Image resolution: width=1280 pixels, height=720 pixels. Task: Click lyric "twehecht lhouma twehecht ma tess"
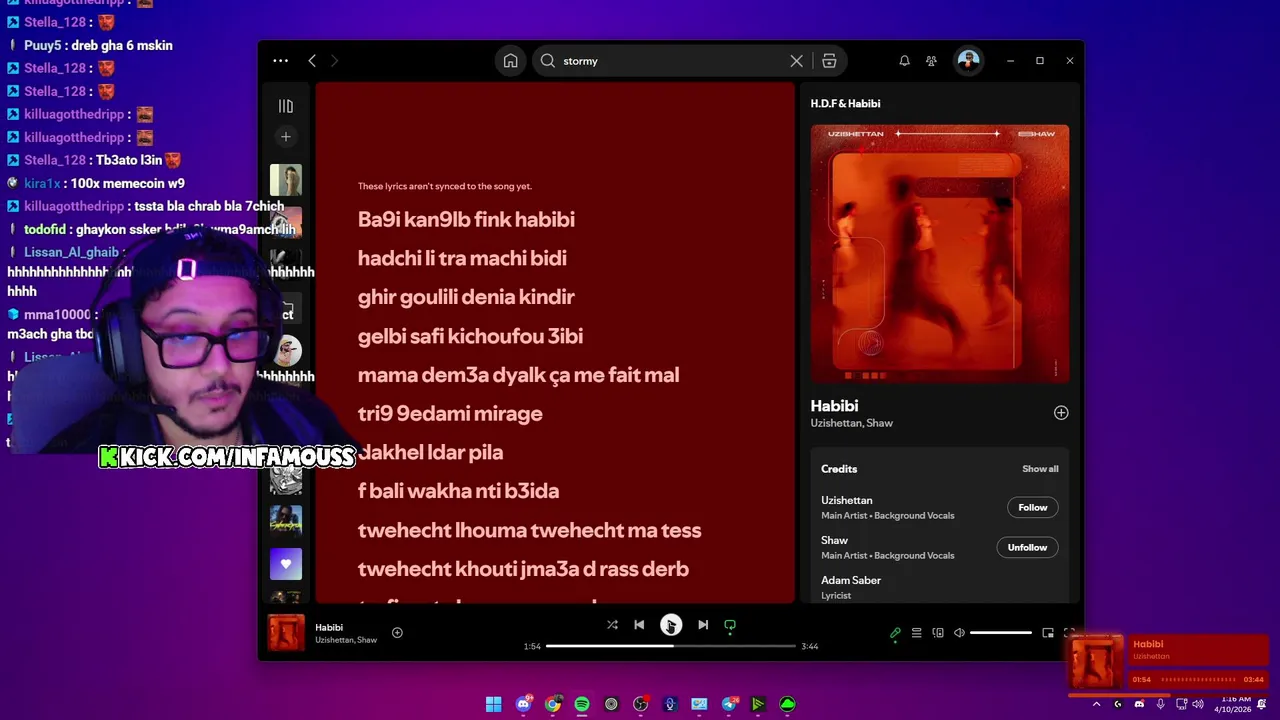(x=529, y=530)
